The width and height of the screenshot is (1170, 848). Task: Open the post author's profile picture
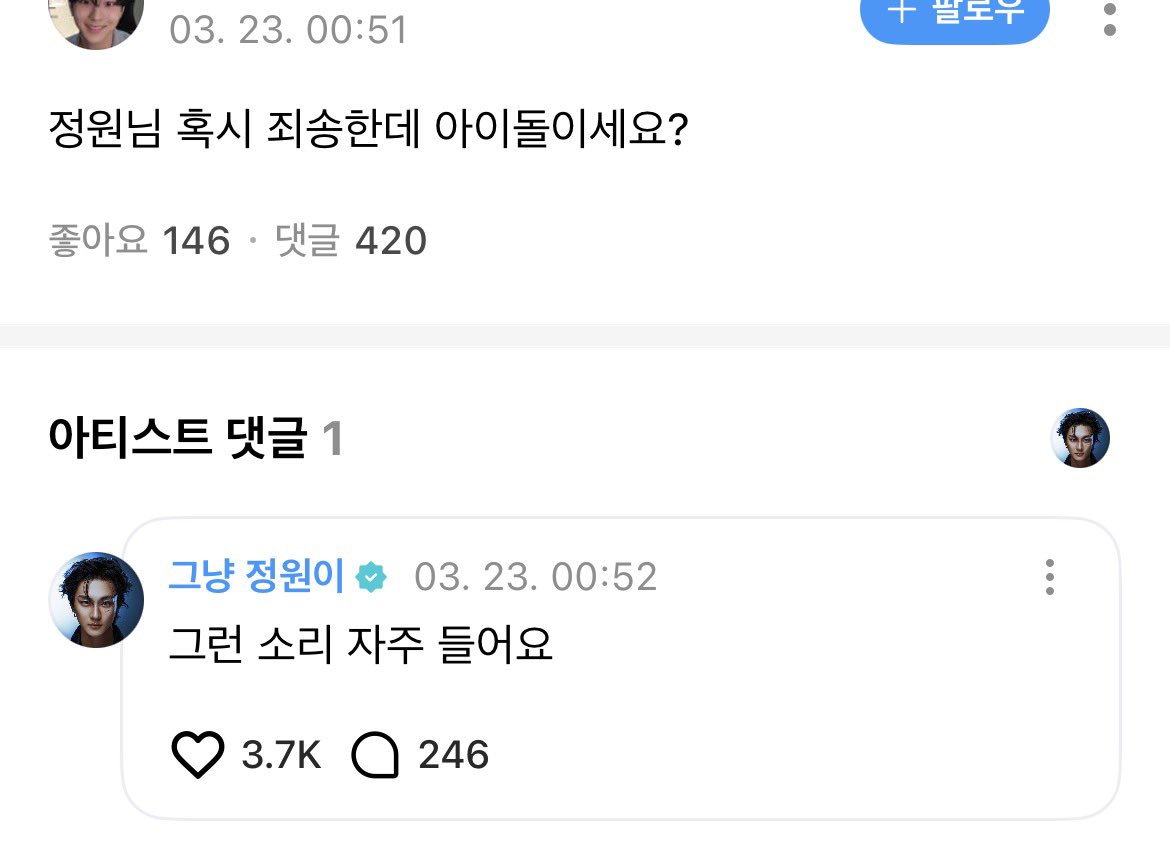96,18
